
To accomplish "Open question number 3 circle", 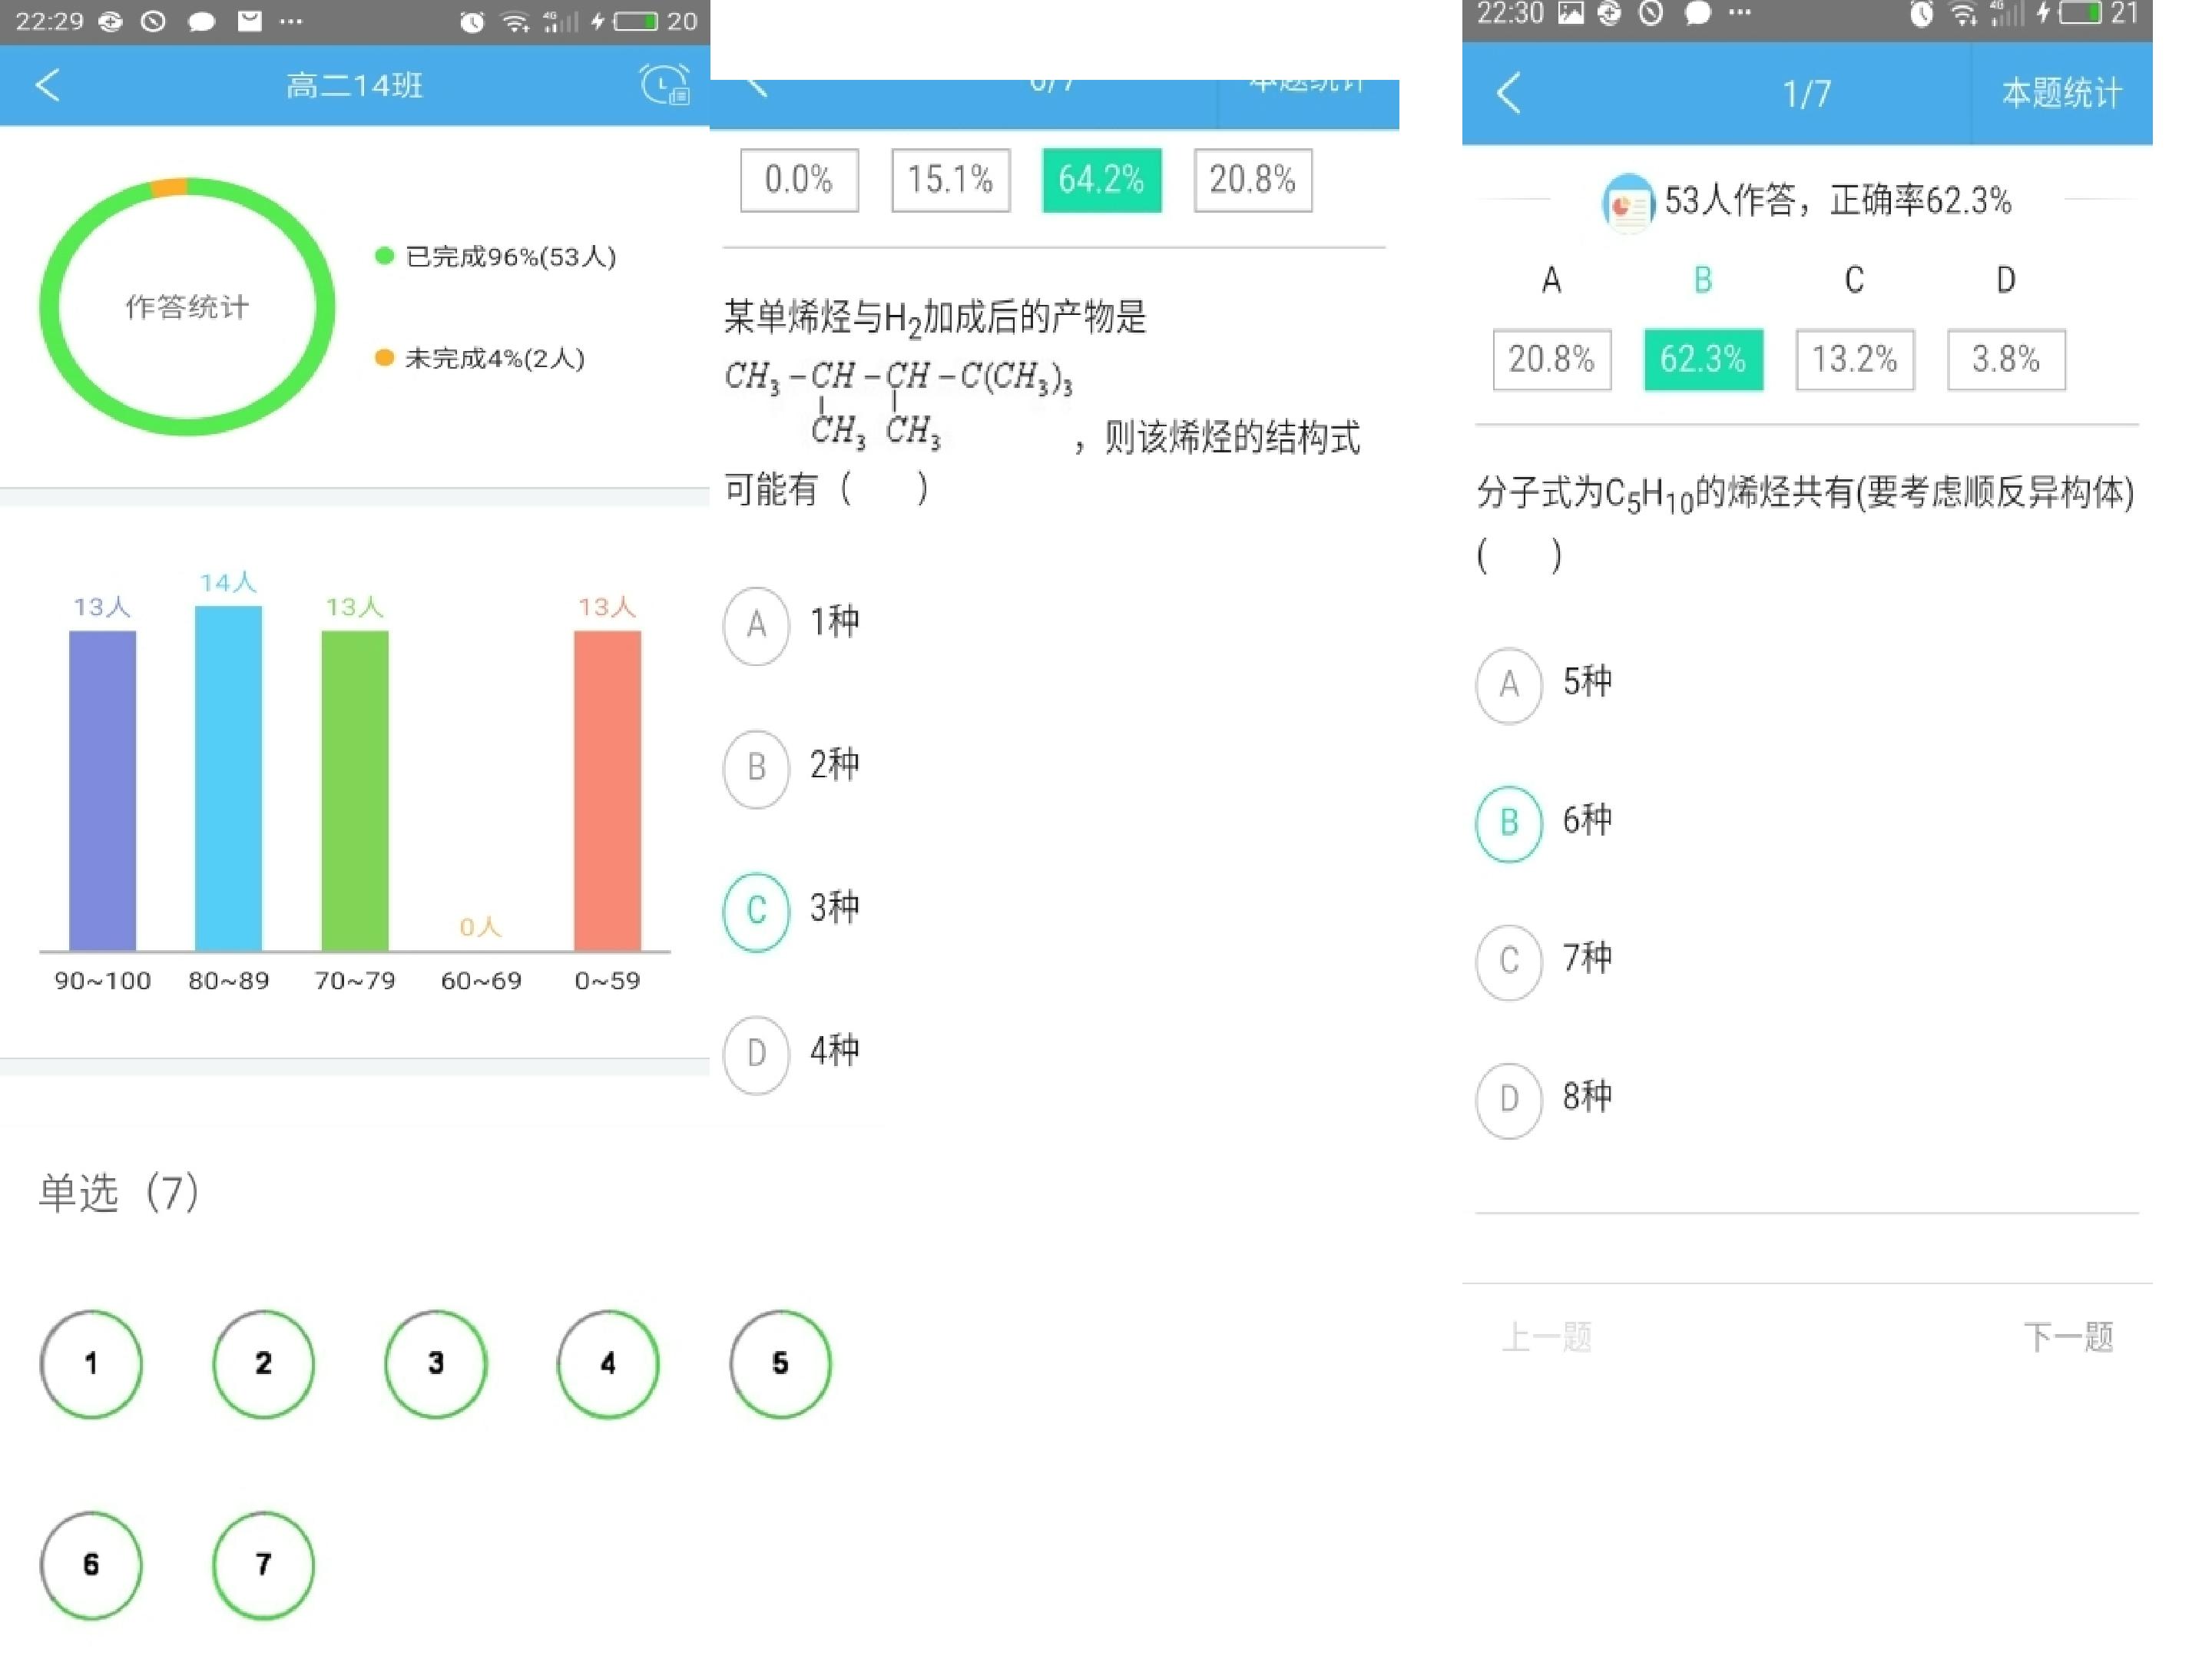I will point(436,1364).
